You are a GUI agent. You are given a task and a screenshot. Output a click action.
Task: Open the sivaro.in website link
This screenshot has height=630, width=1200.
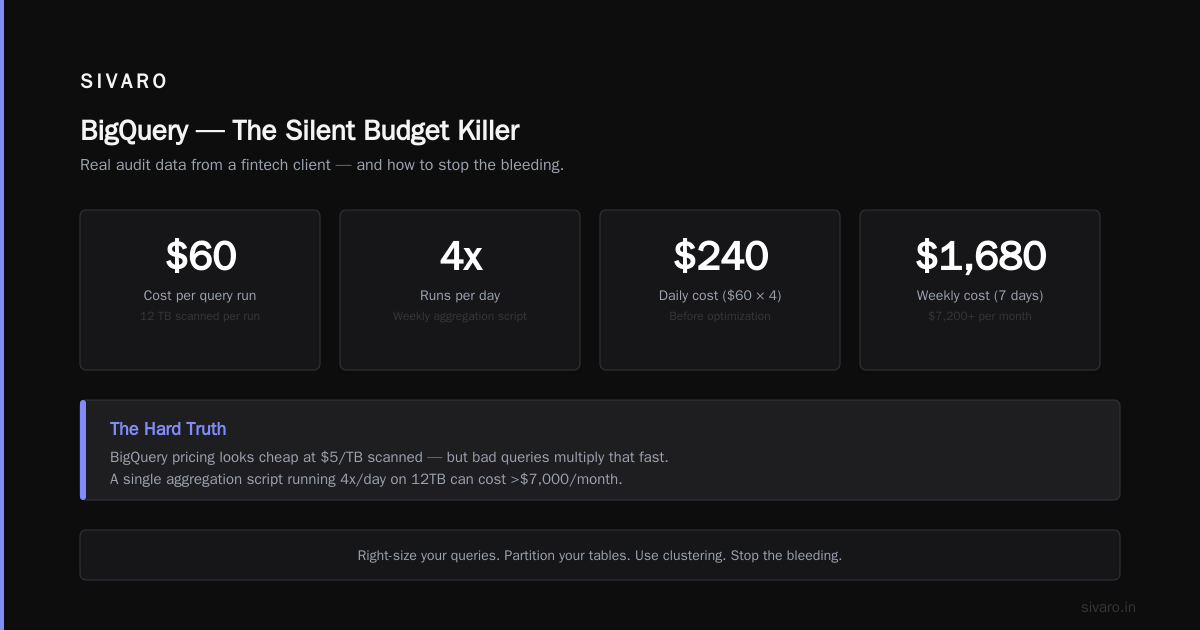coord(1108,607)
